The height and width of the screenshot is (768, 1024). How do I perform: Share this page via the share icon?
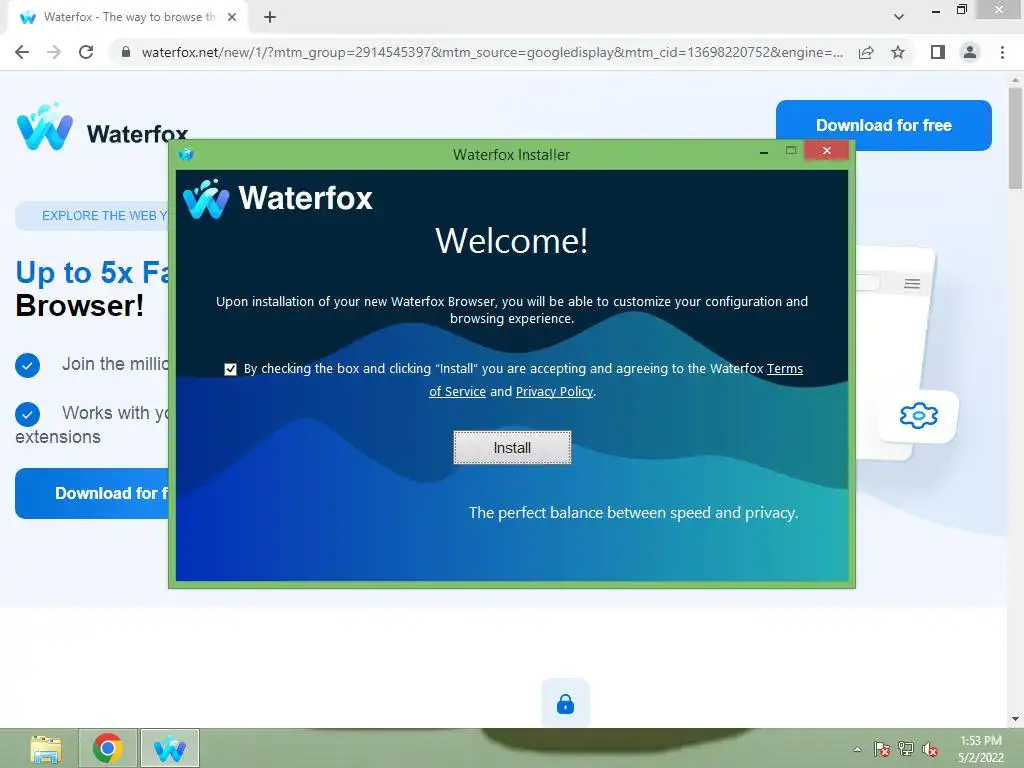pos(866,52)
